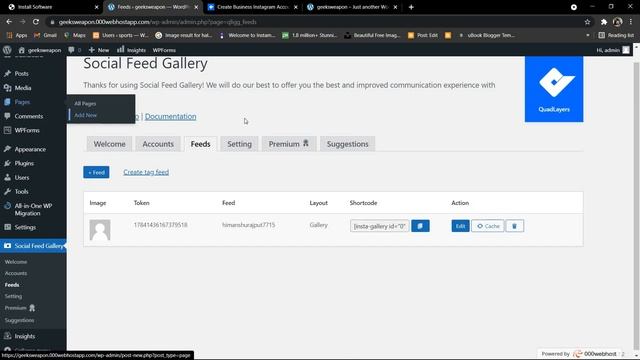Click token 17841436167379518 cell
The height and width of the screenshot is (360, 640).
point(160,225)
